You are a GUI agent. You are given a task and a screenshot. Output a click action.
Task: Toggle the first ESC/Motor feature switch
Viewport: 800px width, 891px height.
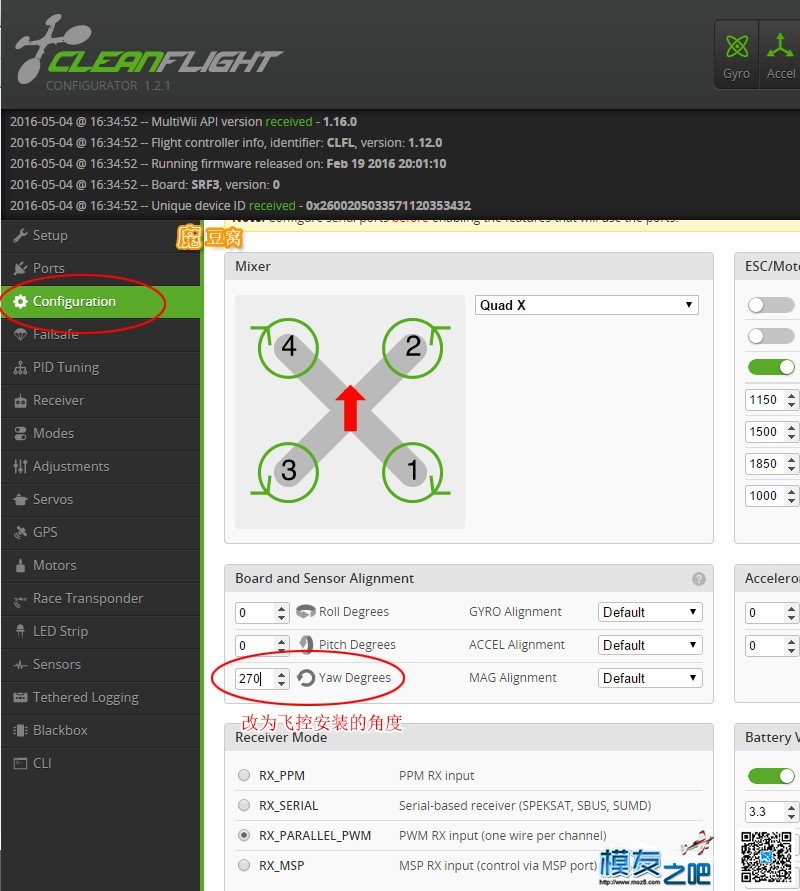tap(771, 305)
